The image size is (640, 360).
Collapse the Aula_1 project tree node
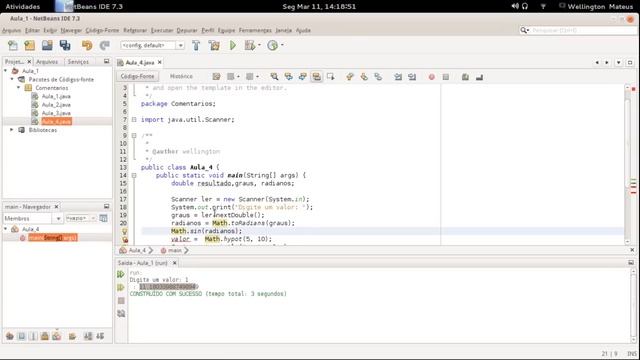click(6, 71)
